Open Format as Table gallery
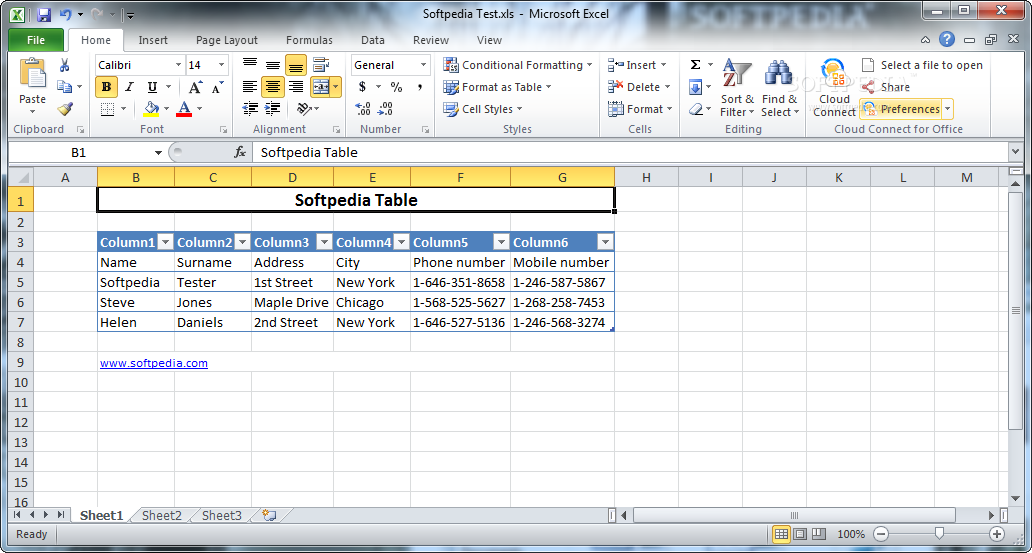Viewport: 1032px width, 553px height. click(x=498, y=87)
